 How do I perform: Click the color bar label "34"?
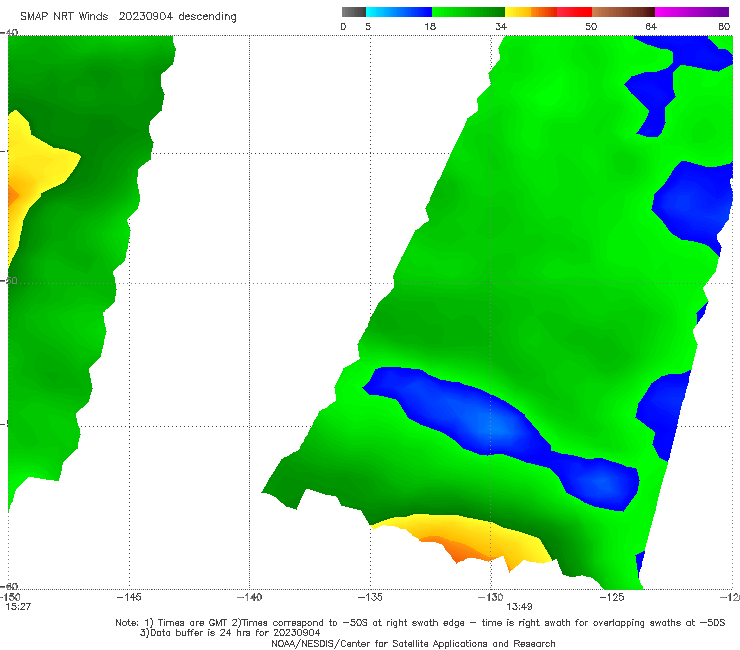coord(501,27)
